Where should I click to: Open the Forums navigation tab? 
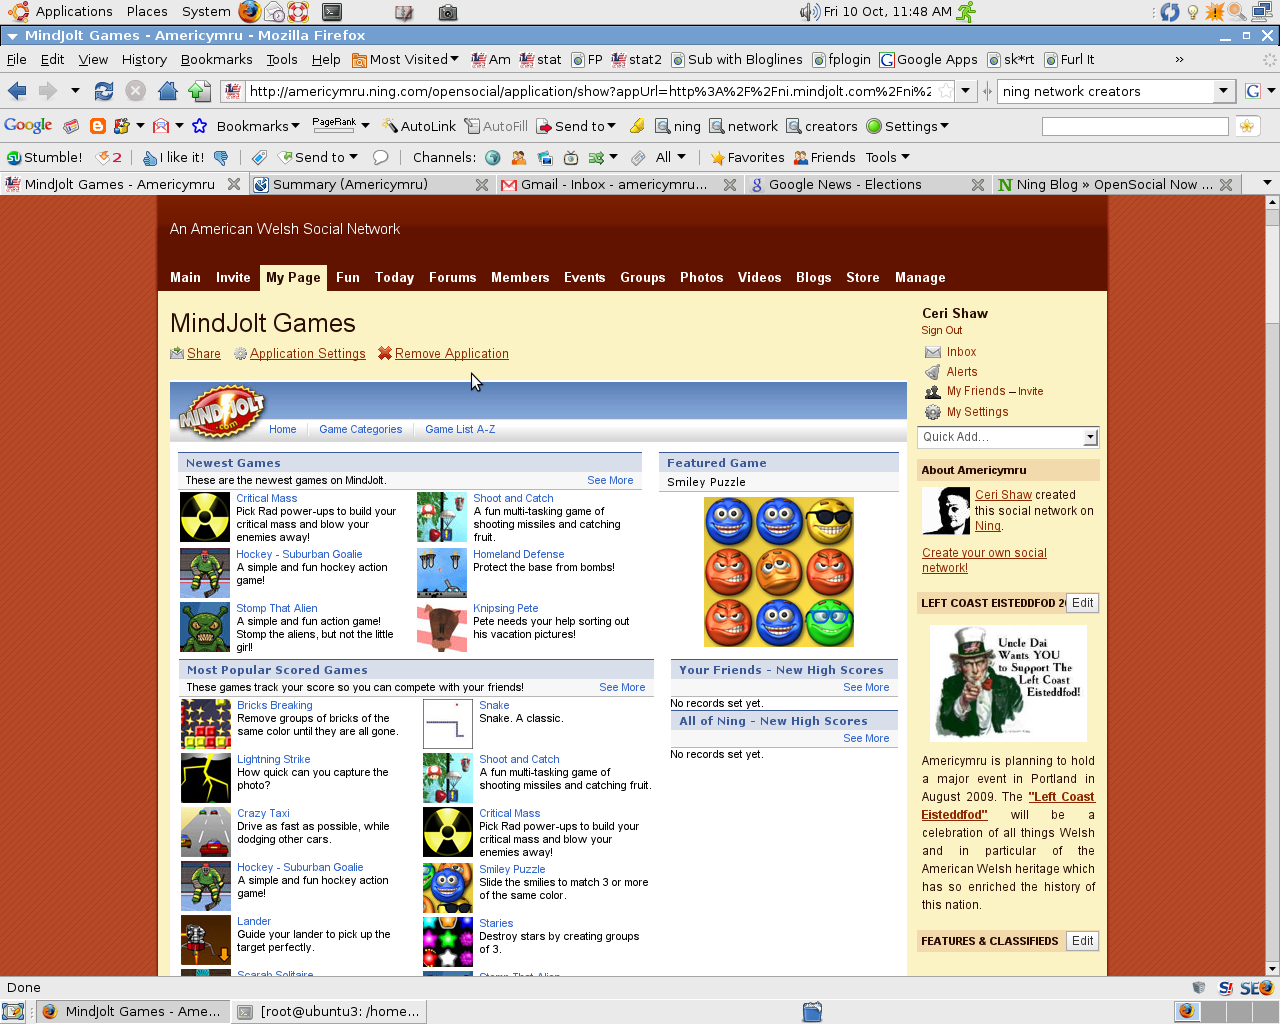click(452, 278)
